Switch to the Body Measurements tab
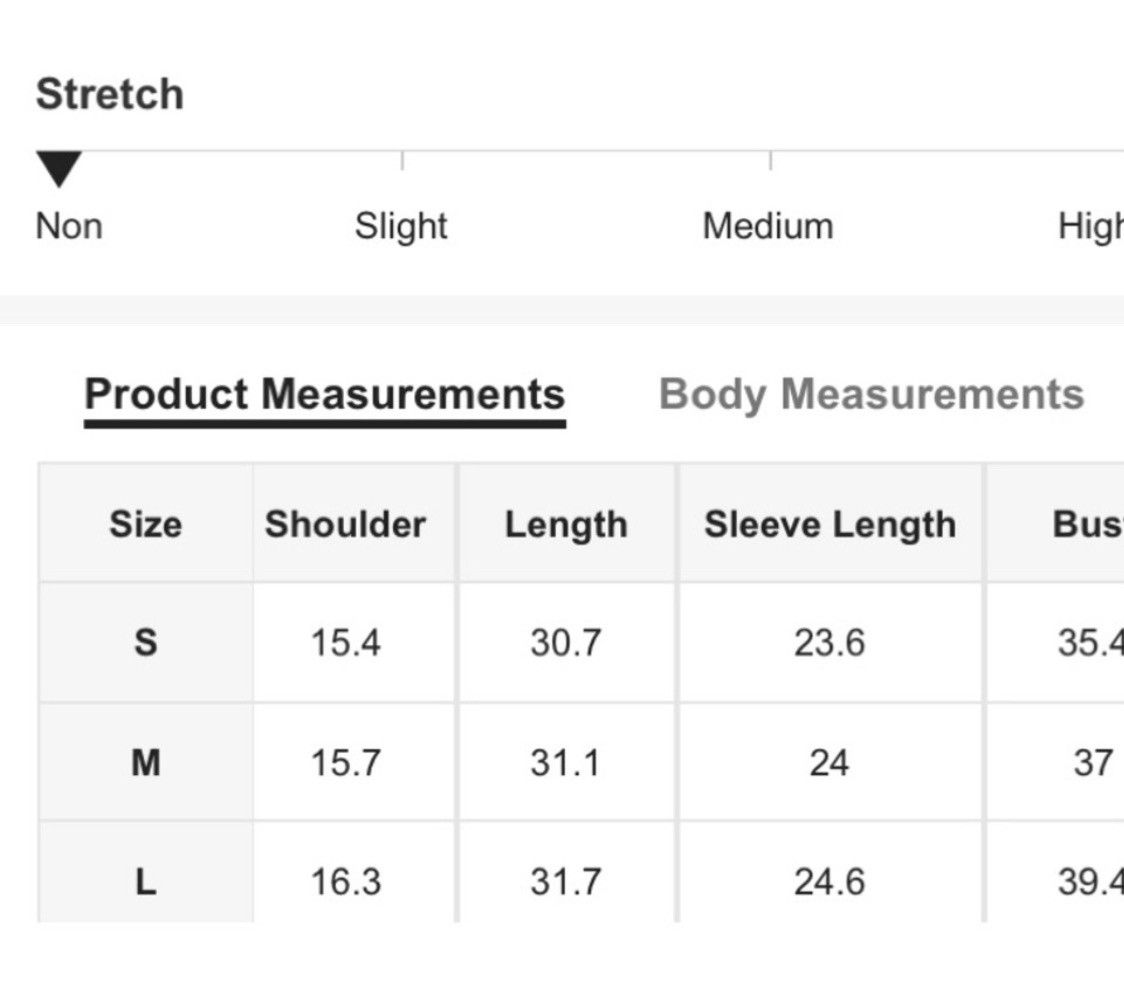This screenshot has height=1000, width=1124. coord(871,394)
